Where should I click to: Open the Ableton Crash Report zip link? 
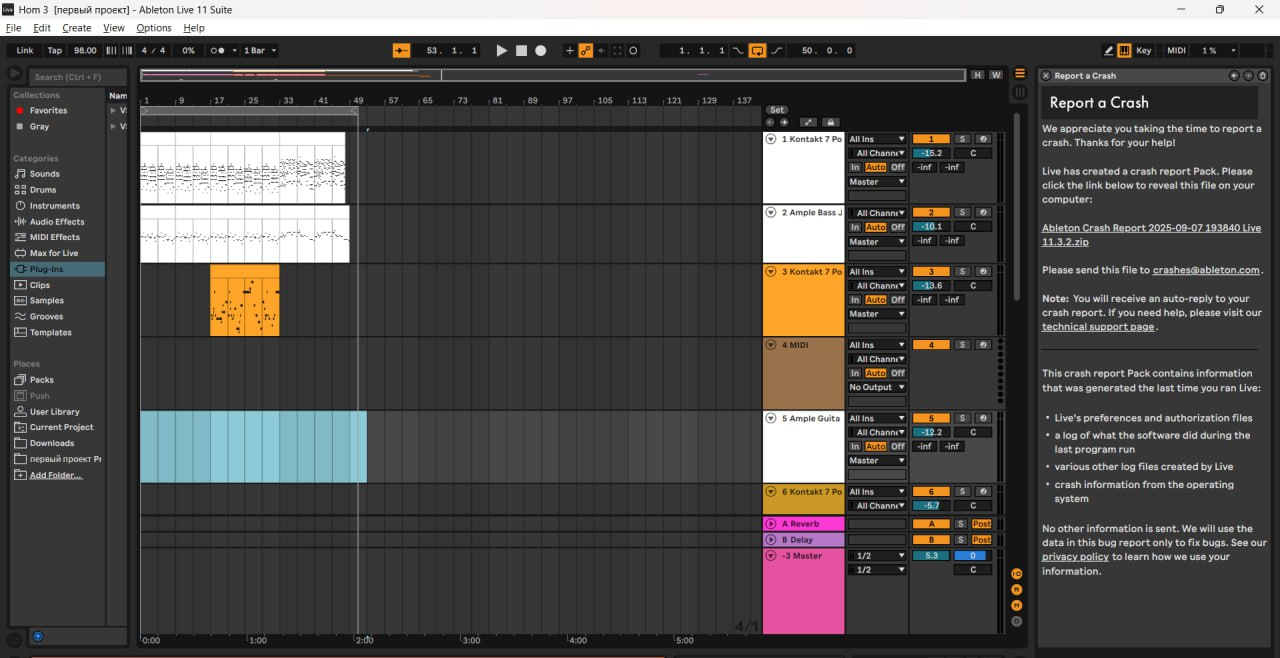tap(1151, 235)
